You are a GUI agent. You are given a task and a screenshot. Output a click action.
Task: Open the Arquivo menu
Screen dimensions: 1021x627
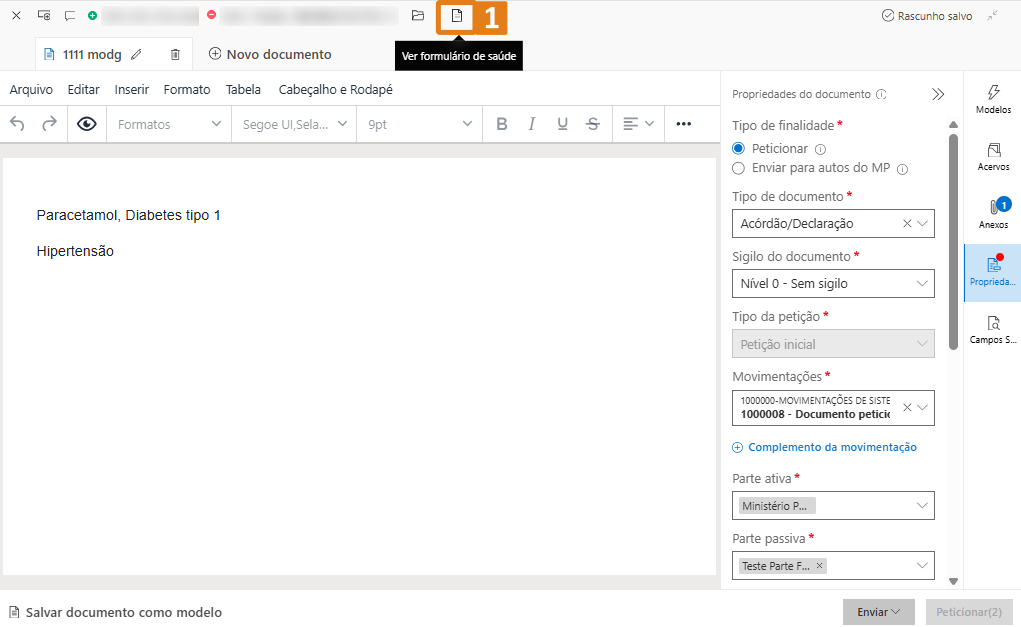pyautogui.click(x=31, y=90)
